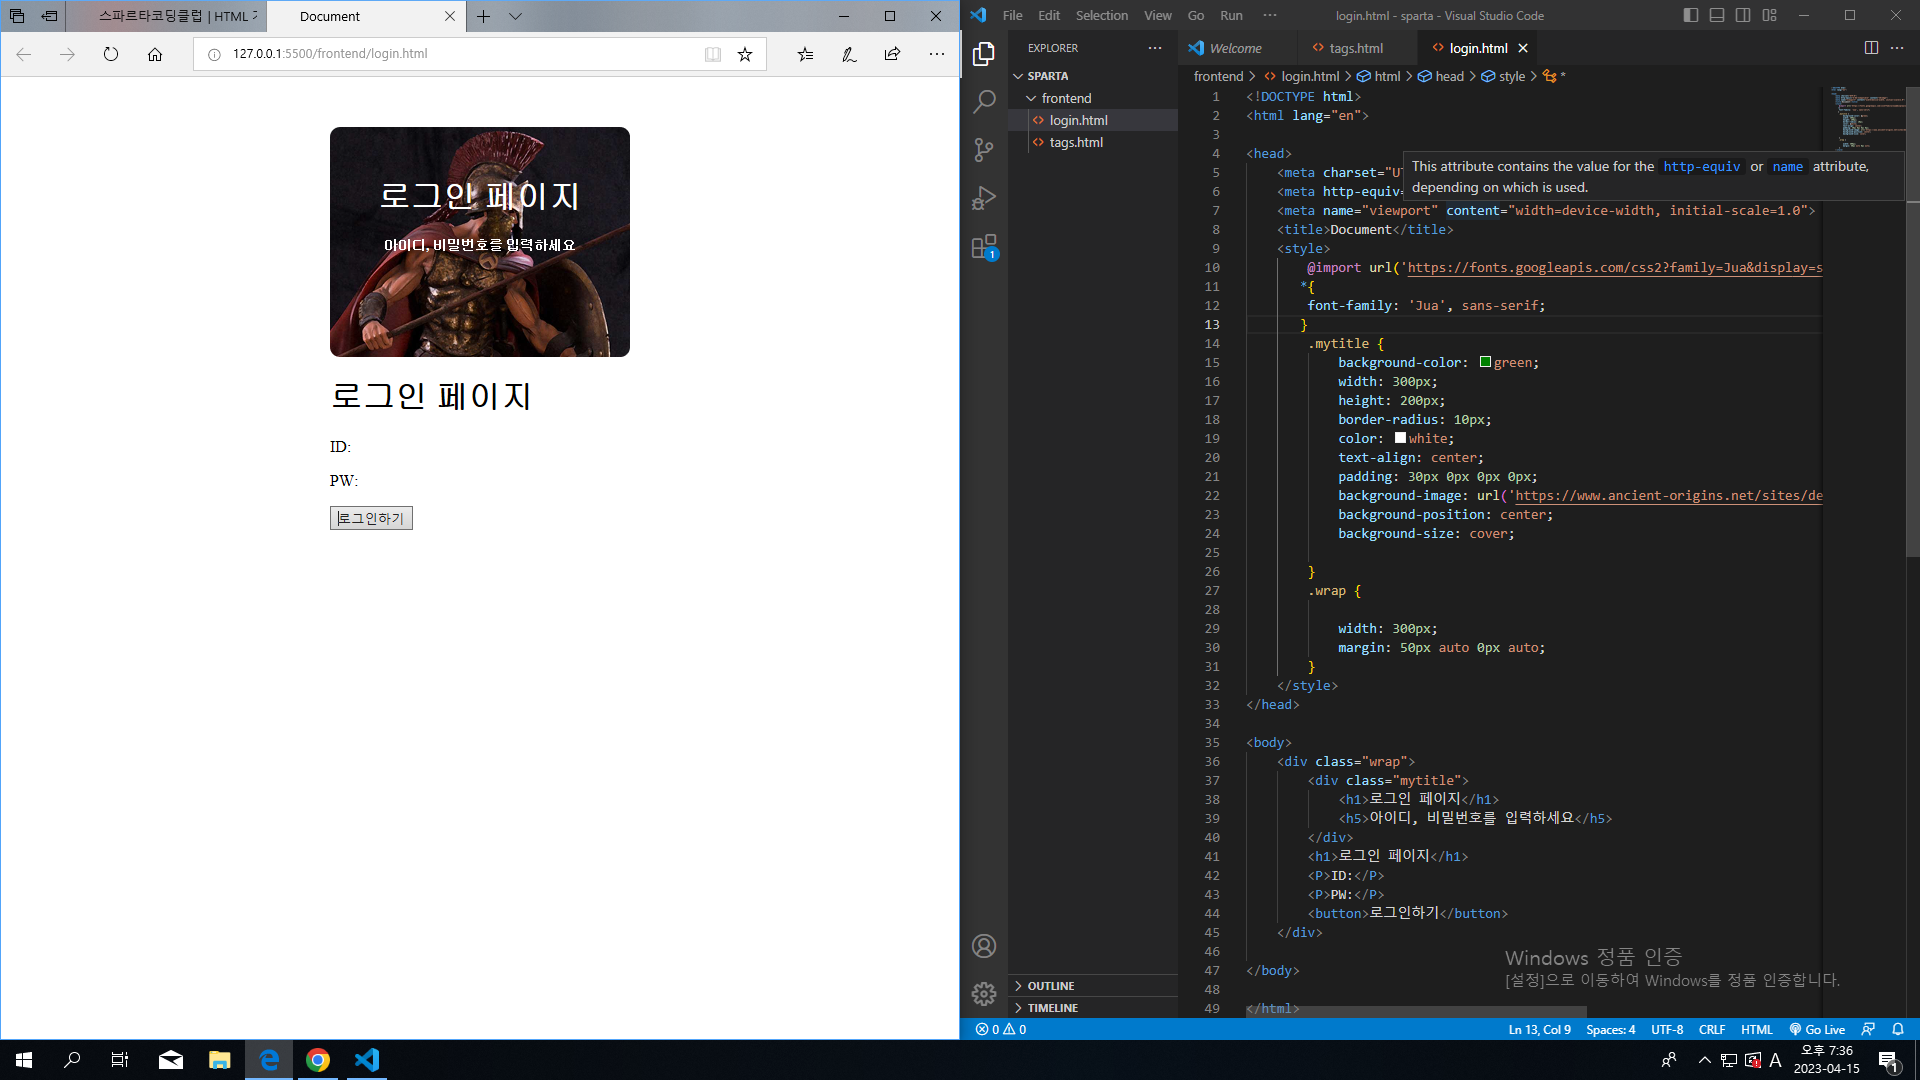Select tags.html in the Explorer tree

tap(1093, 142)
